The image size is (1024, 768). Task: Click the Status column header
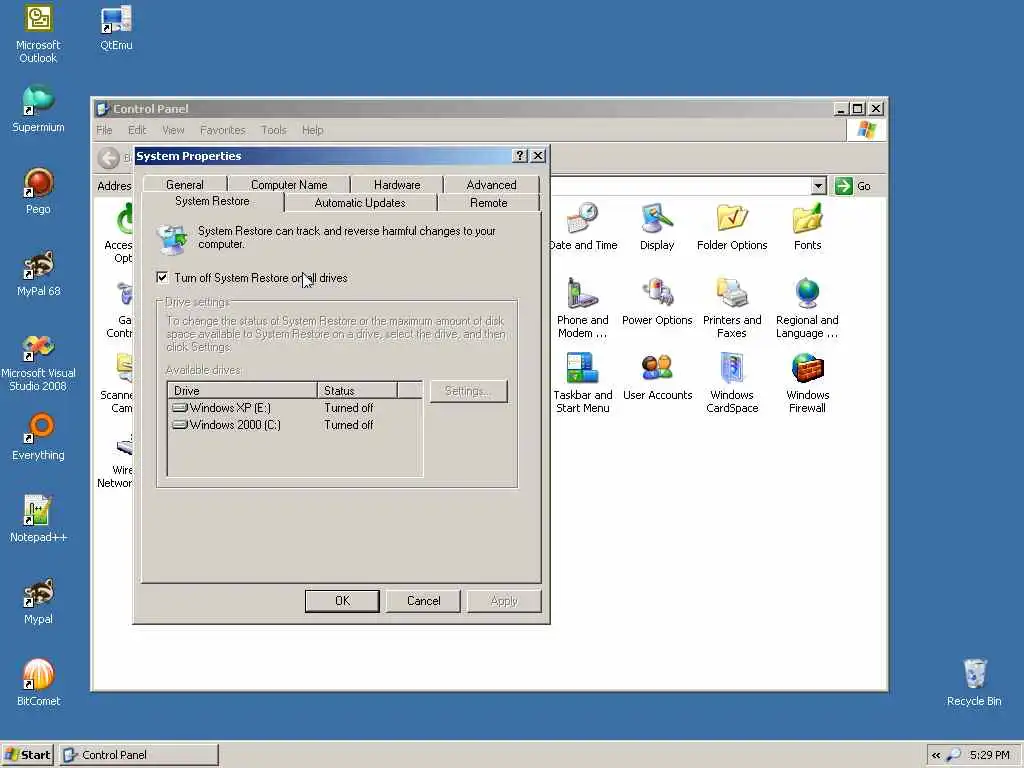click(x=357, y=391)
